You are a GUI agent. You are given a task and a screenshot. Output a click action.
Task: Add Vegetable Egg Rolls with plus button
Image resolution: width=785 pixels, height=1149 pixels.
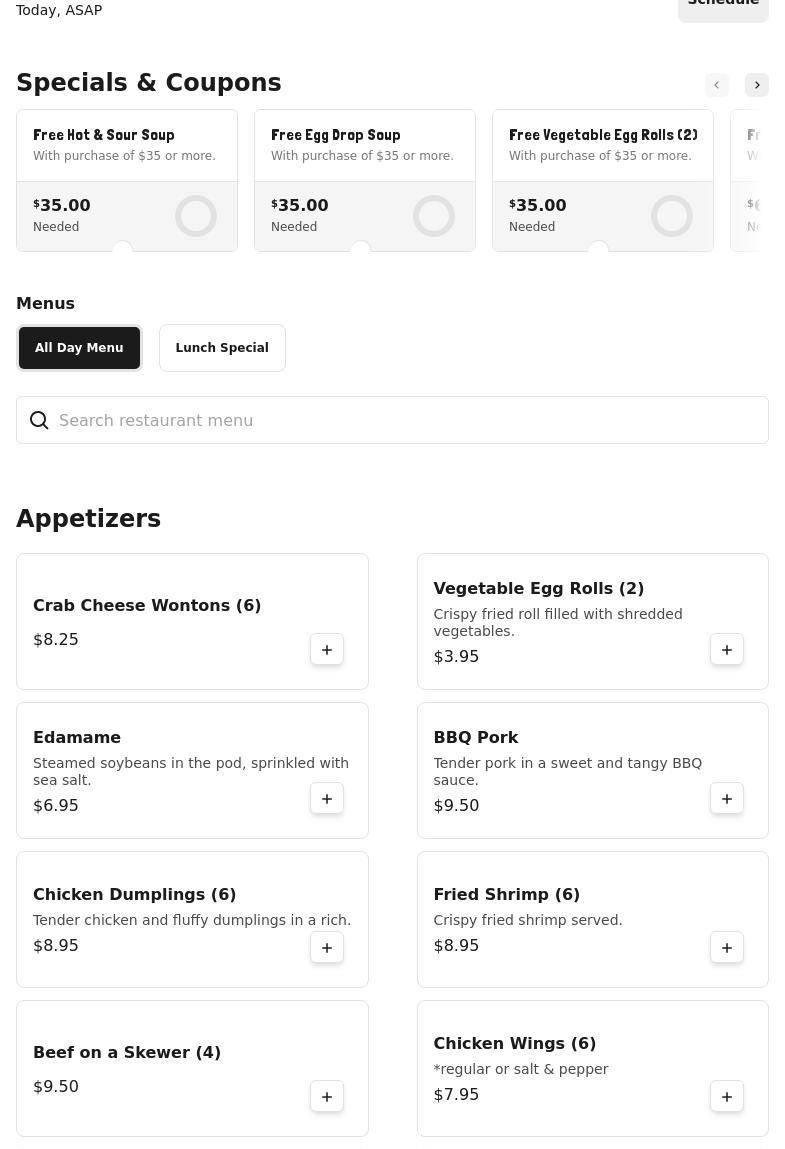(727, 650)
